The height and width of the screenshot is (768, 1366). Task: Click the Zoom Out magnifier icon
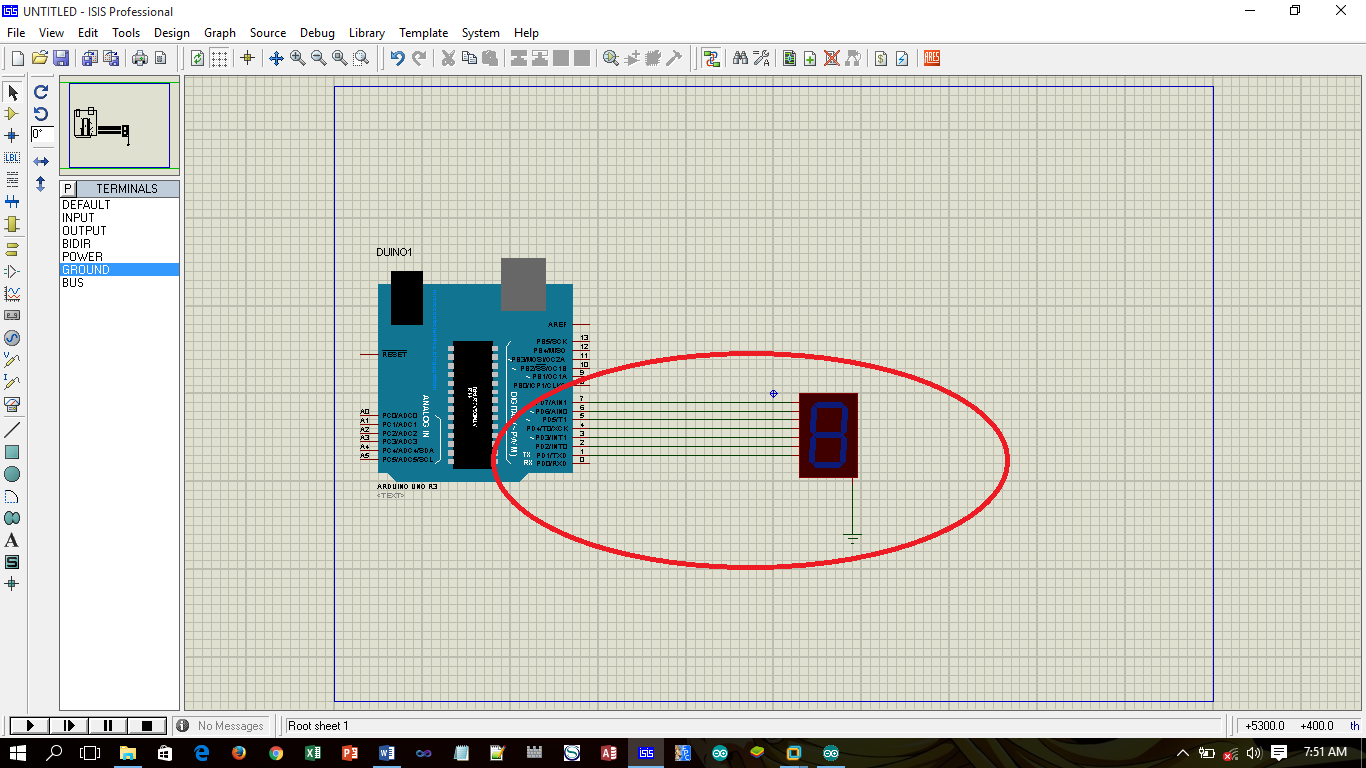[x=319, y=58]
